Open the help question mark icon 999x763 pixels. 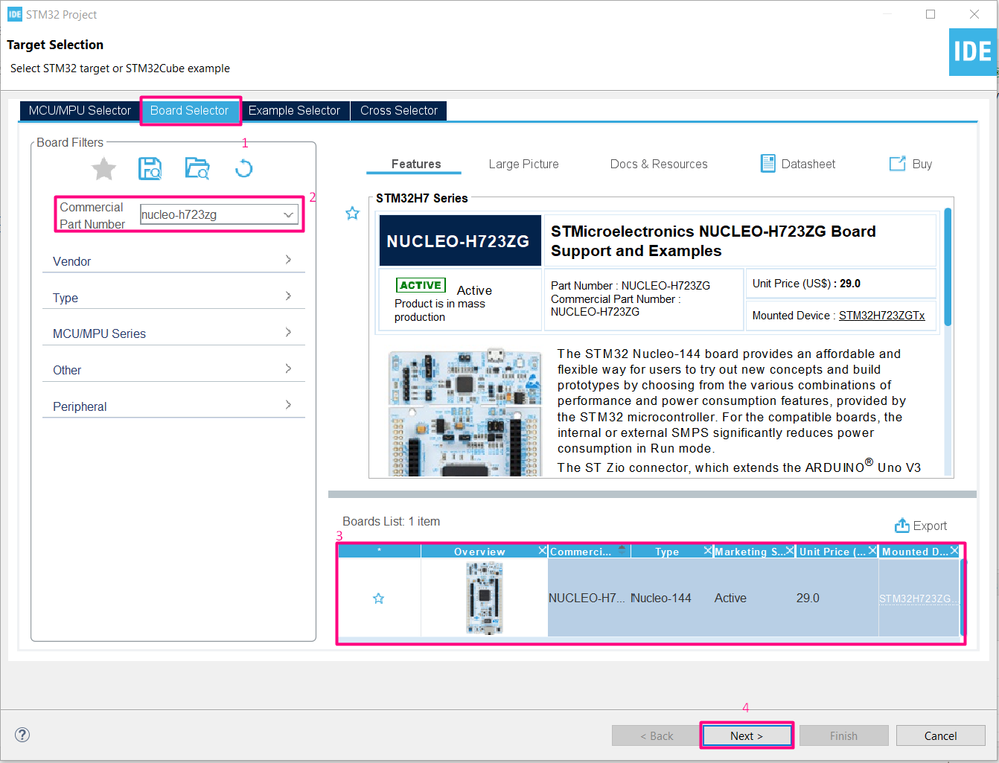click(22, 734)
